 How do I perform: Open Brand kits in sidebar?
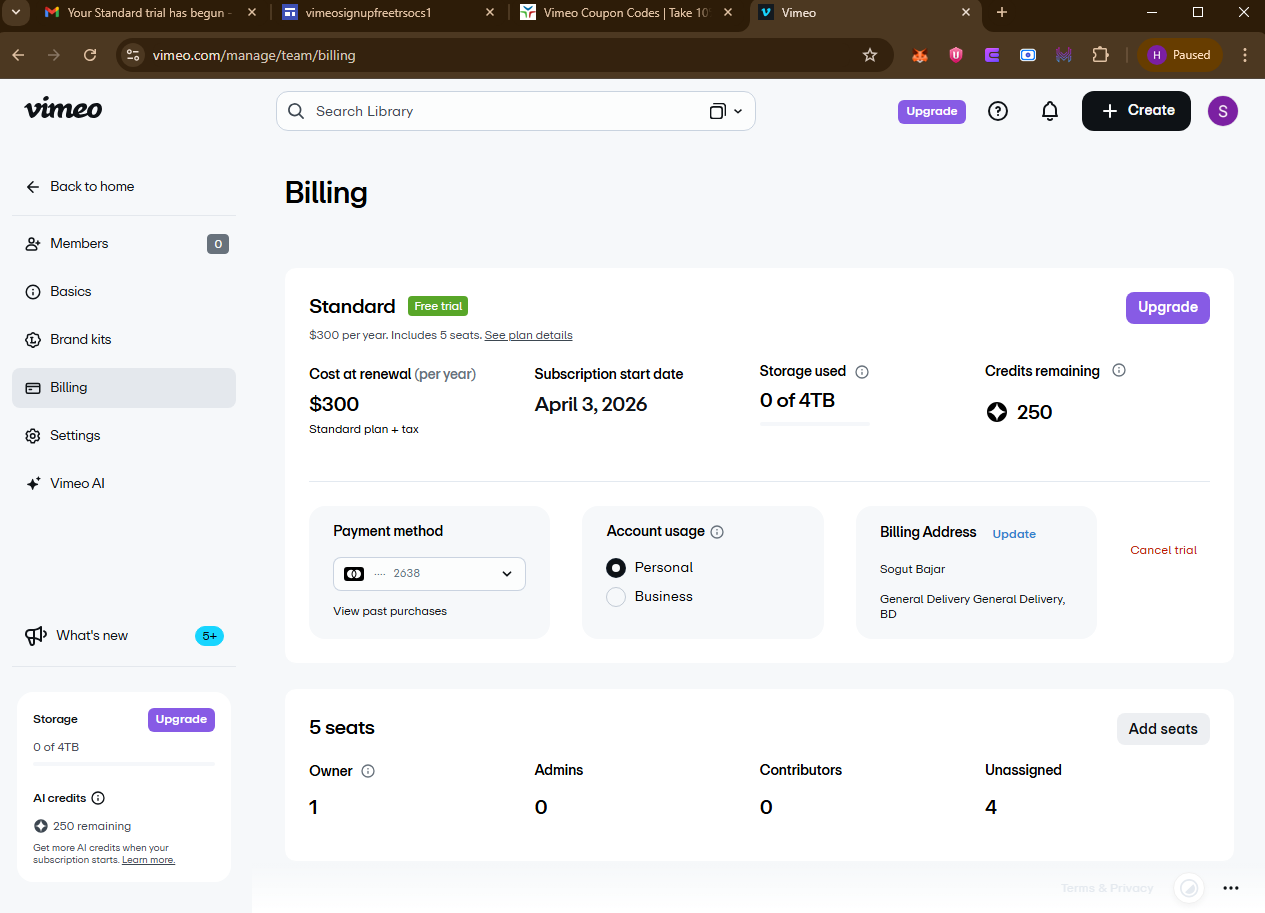click(x=124, y=340)
